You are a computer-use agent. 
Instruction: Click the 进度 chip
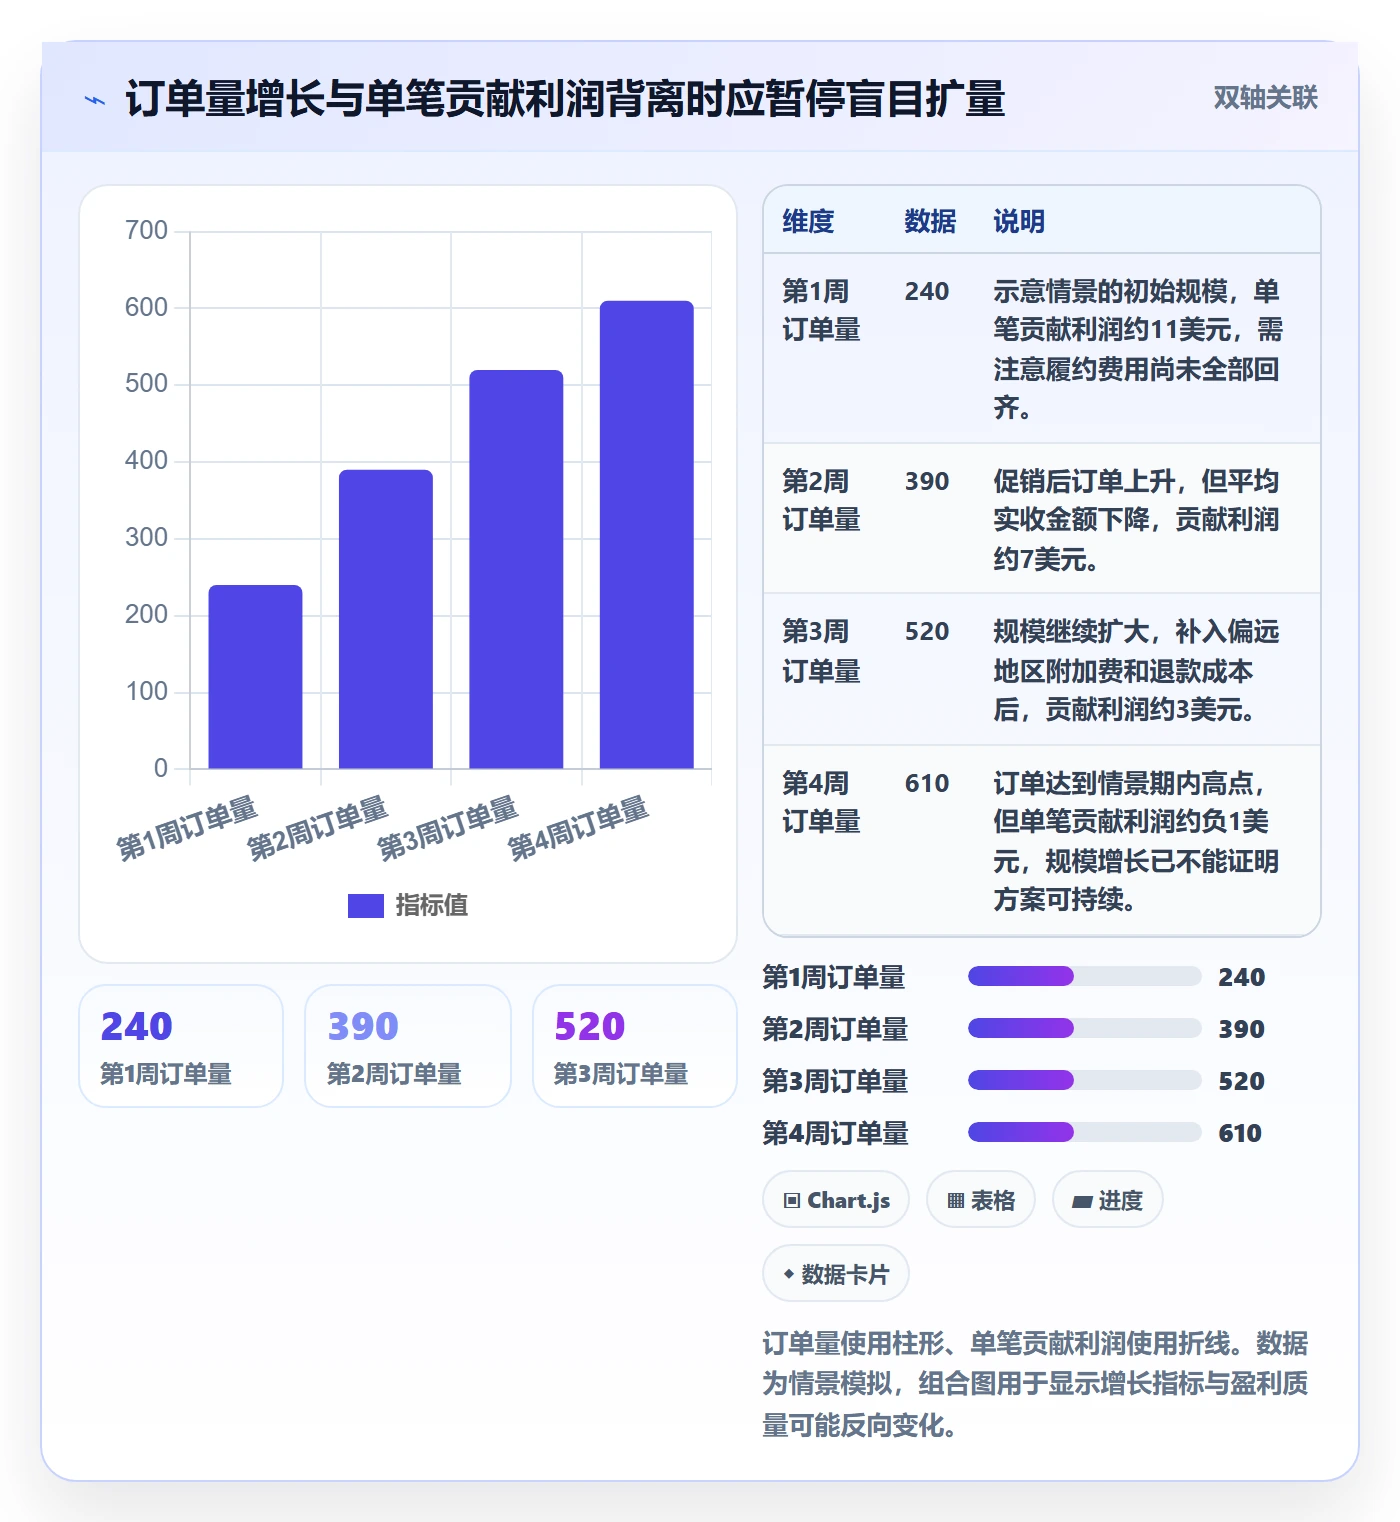point(1108,1200)
